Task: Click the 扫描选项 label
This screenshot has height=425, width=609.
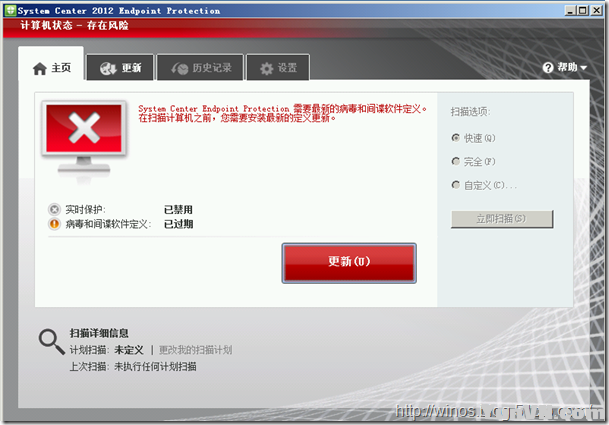Action: [x=470, y=112]
